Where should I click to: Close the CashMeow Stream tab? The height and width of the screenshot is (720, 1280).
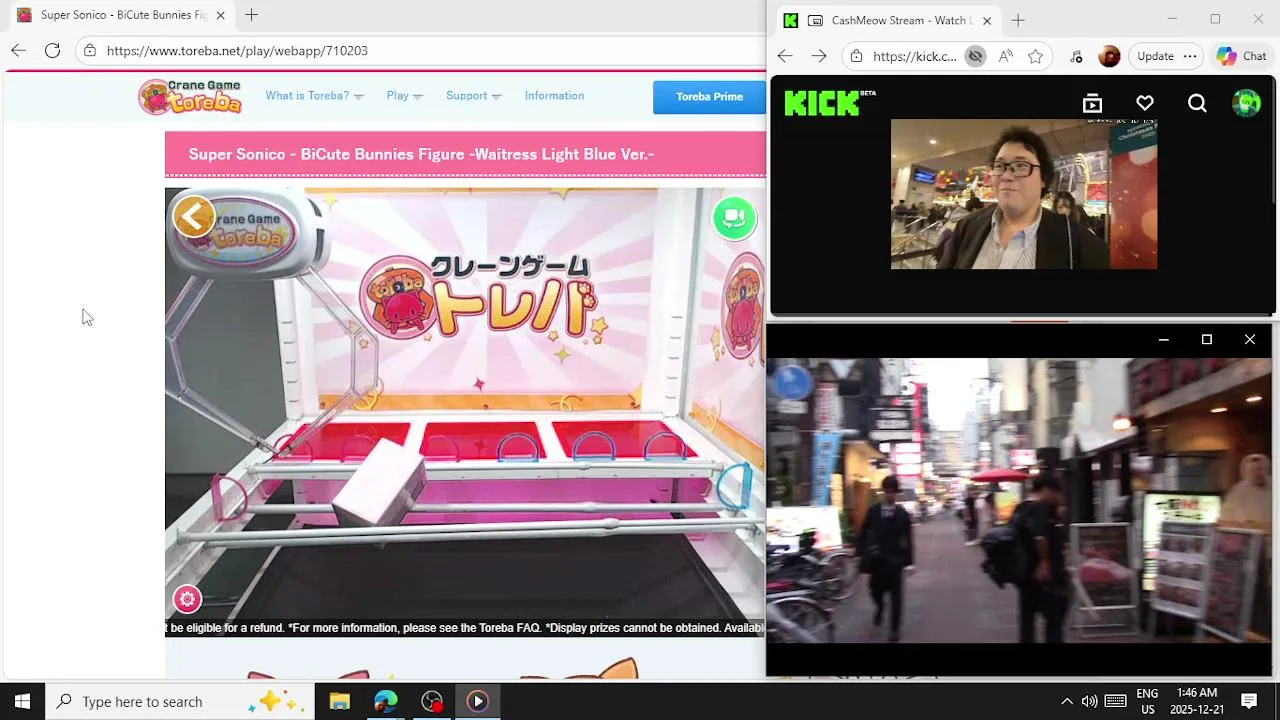[x=987, y=20]
